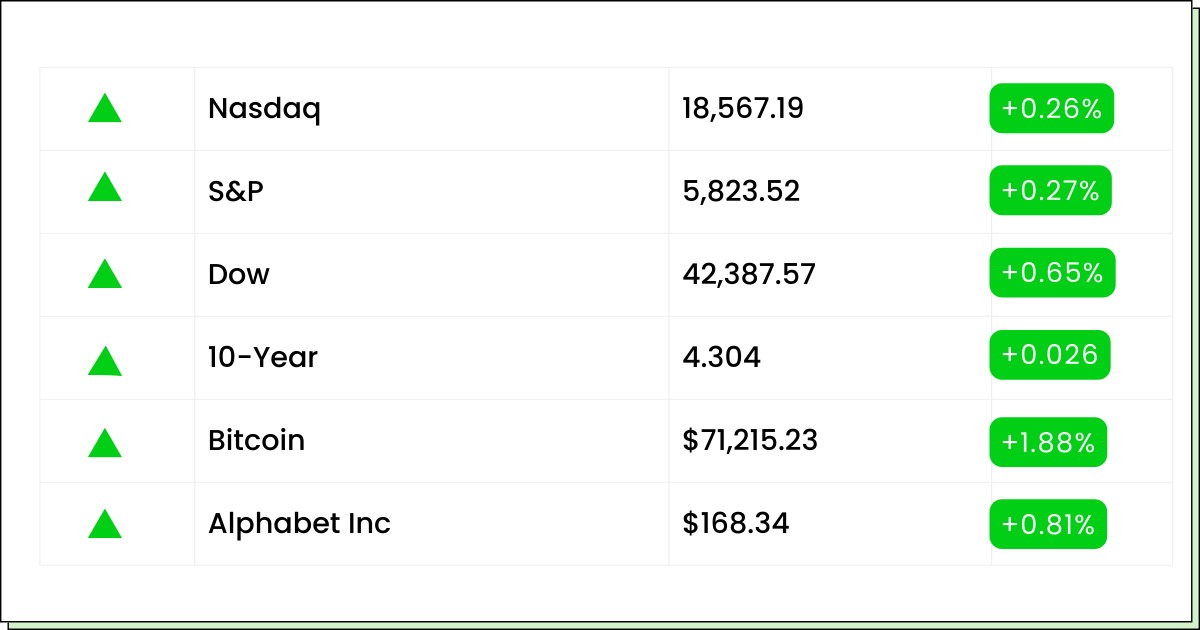Click the +0.26% change badge
The width and height of the screenshot is (1200, 630).
(1052, 108)
